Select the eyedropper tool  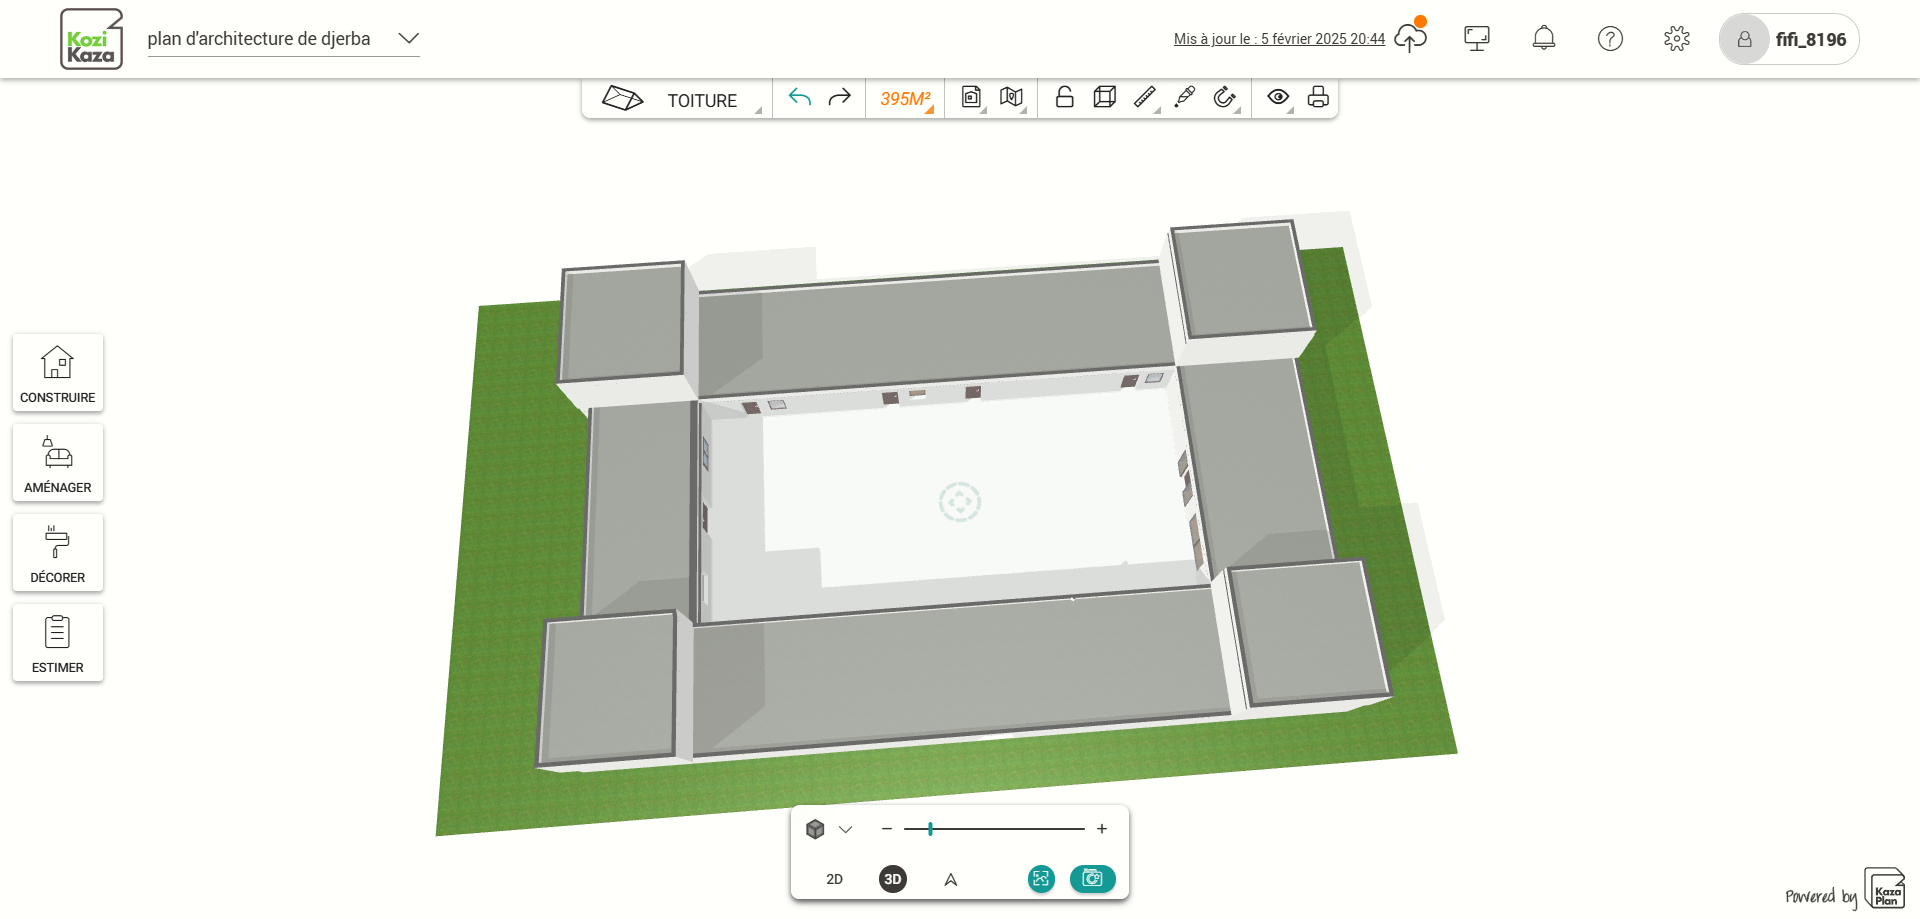click(x=1184, y=97)
